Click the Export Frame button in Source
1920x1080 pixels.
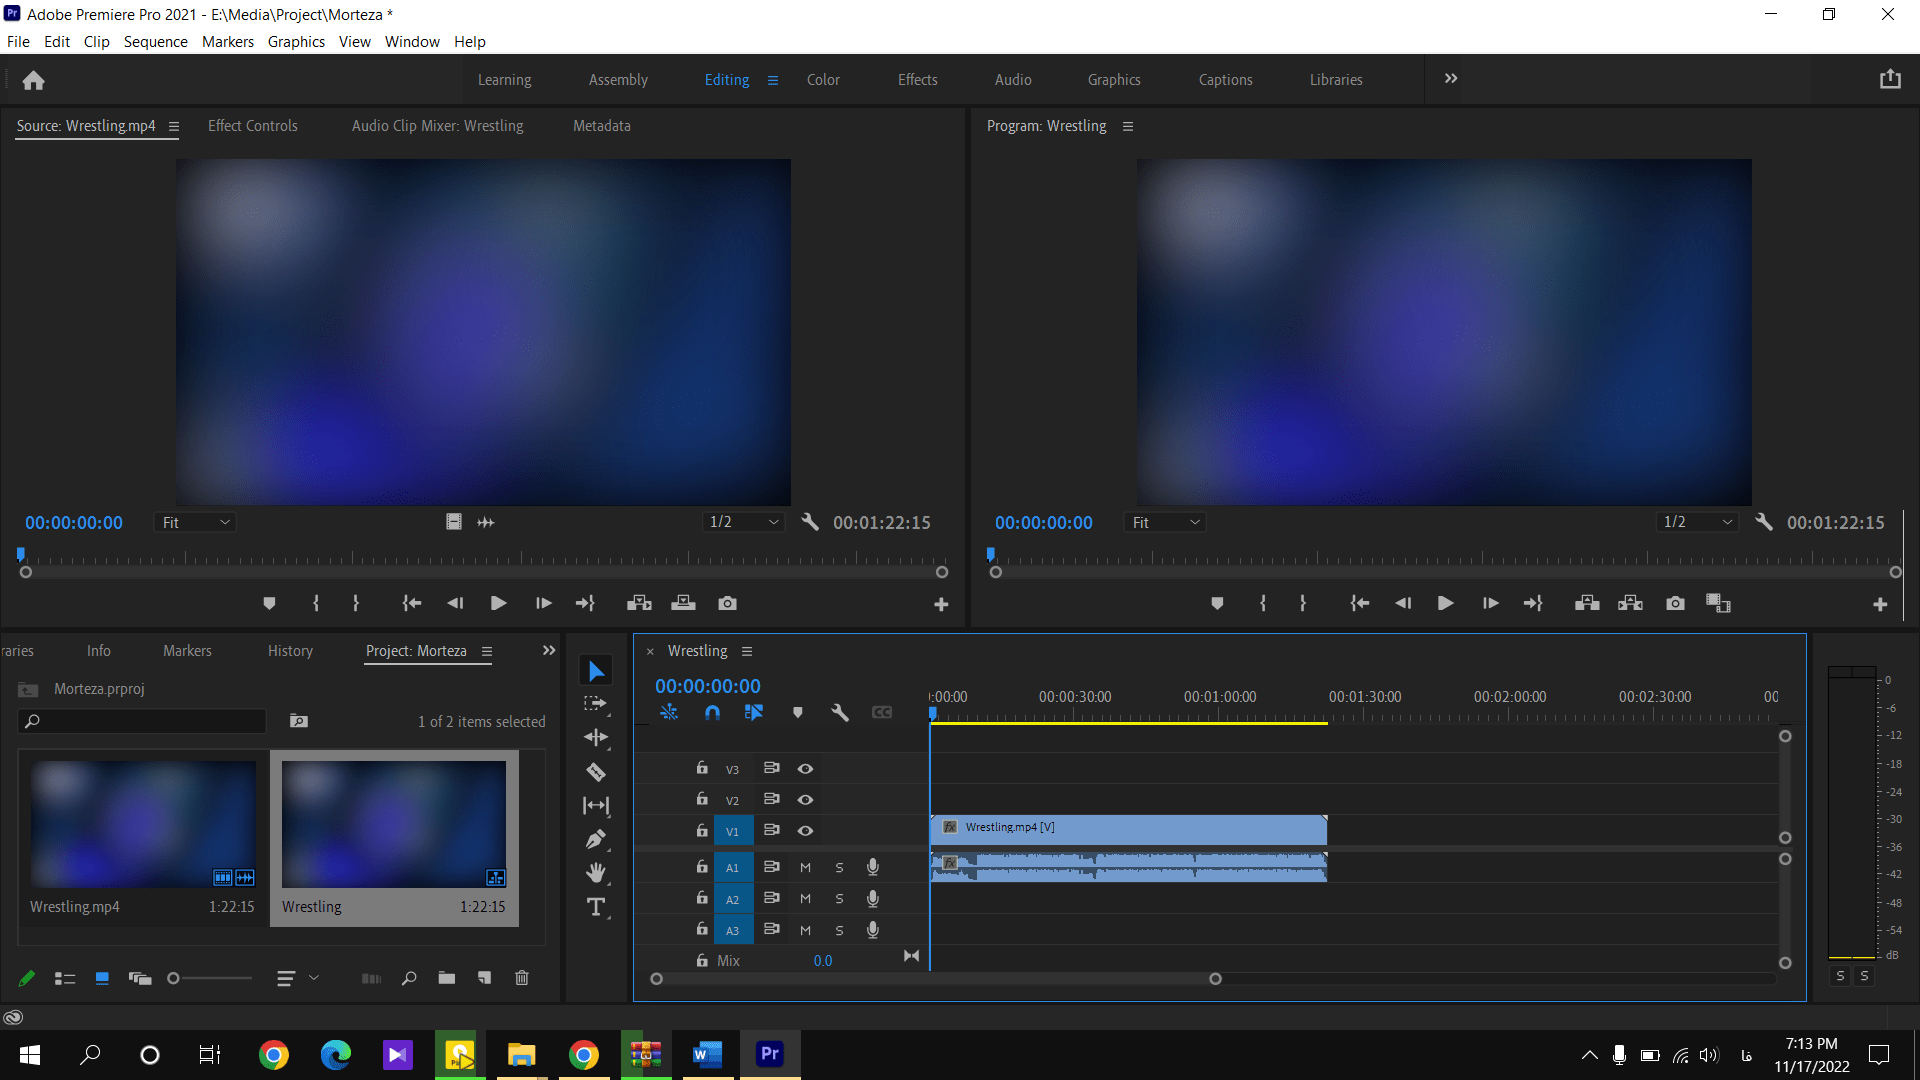pyautogui.click(x=727, y=604)
